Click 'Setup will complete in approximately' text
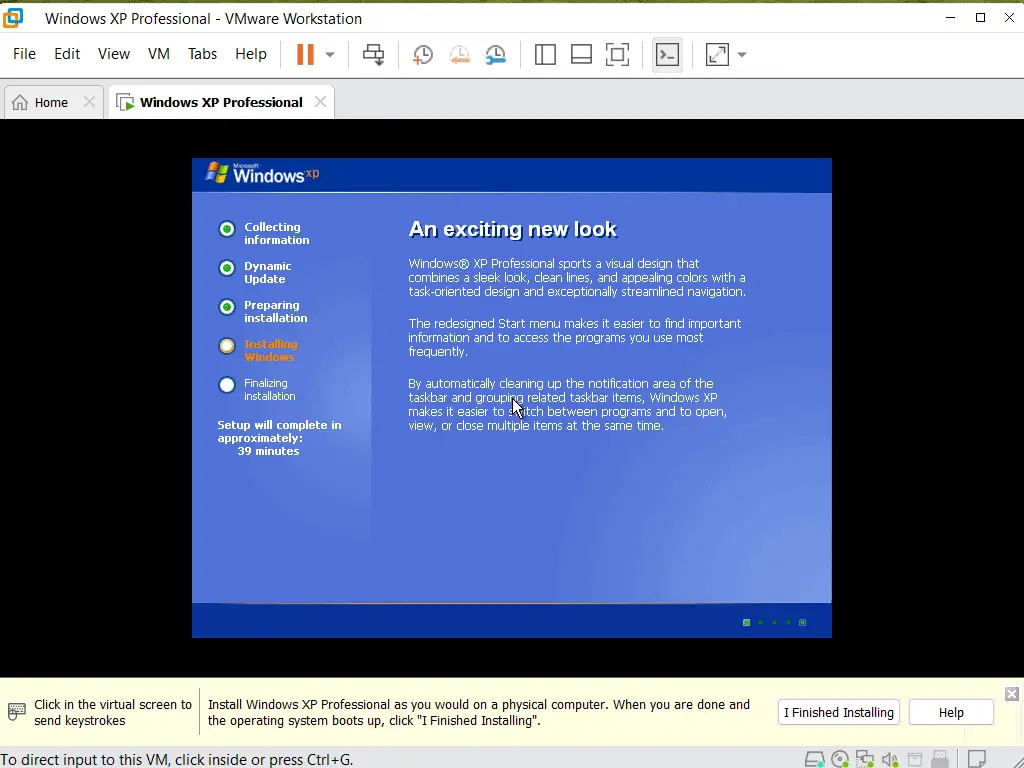Screen dimensions: 1024x768 click(x=280, y=432)
